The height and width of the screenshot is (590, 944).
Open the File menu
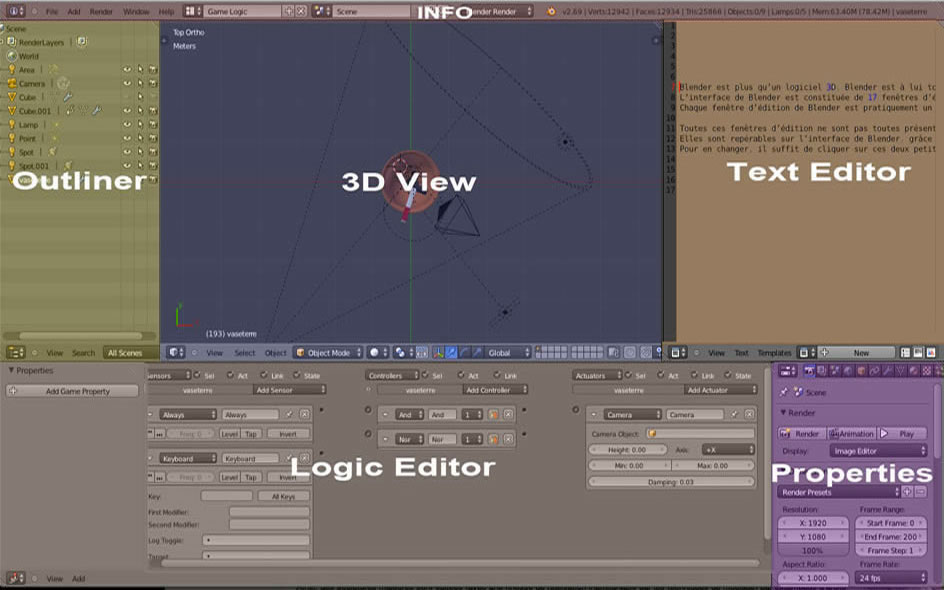[x=52, y=11]
